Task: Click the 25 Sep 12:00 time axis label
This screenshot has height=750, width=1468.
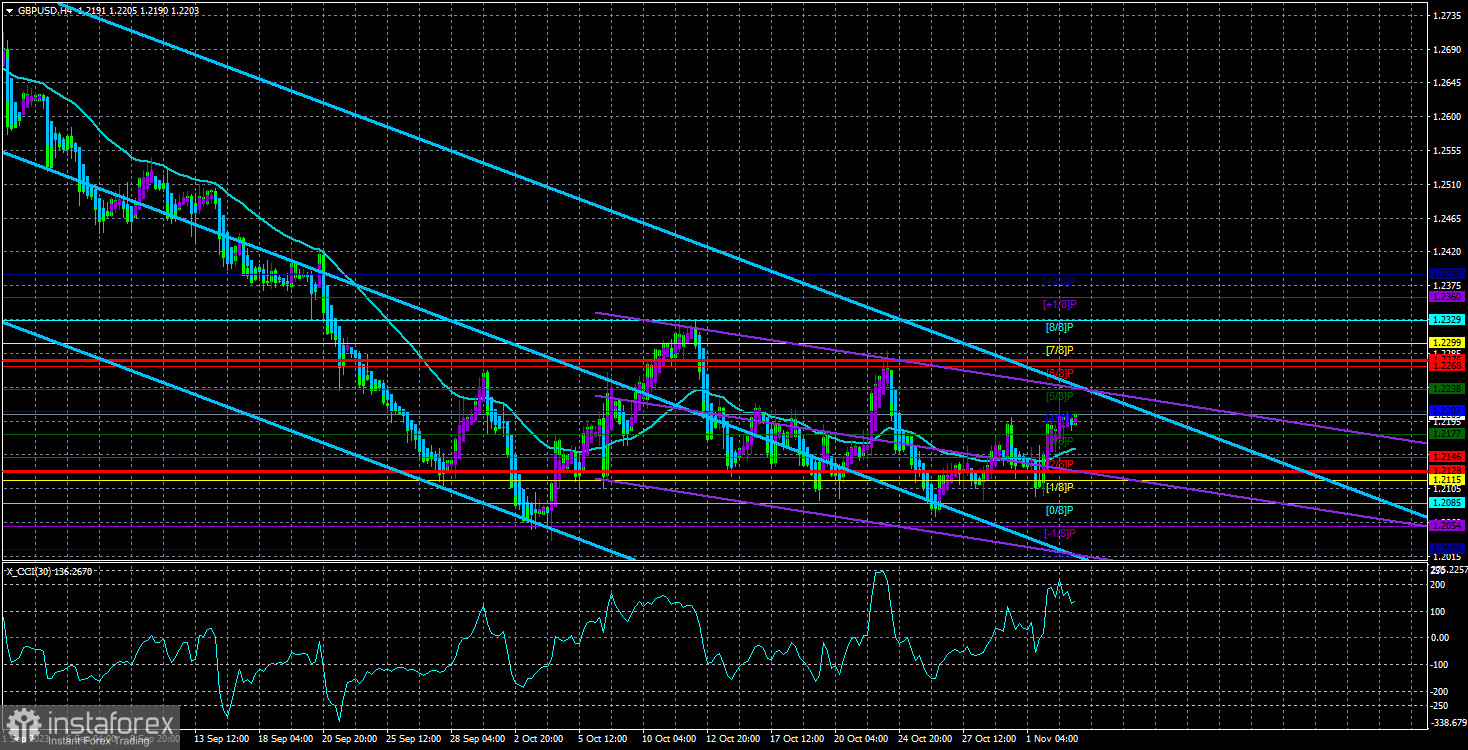Action: 413,739
